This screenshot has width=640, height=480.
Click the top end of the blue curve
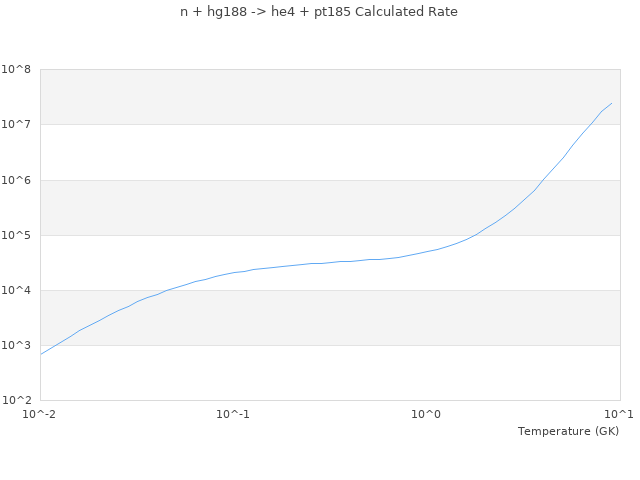(611, 103)
